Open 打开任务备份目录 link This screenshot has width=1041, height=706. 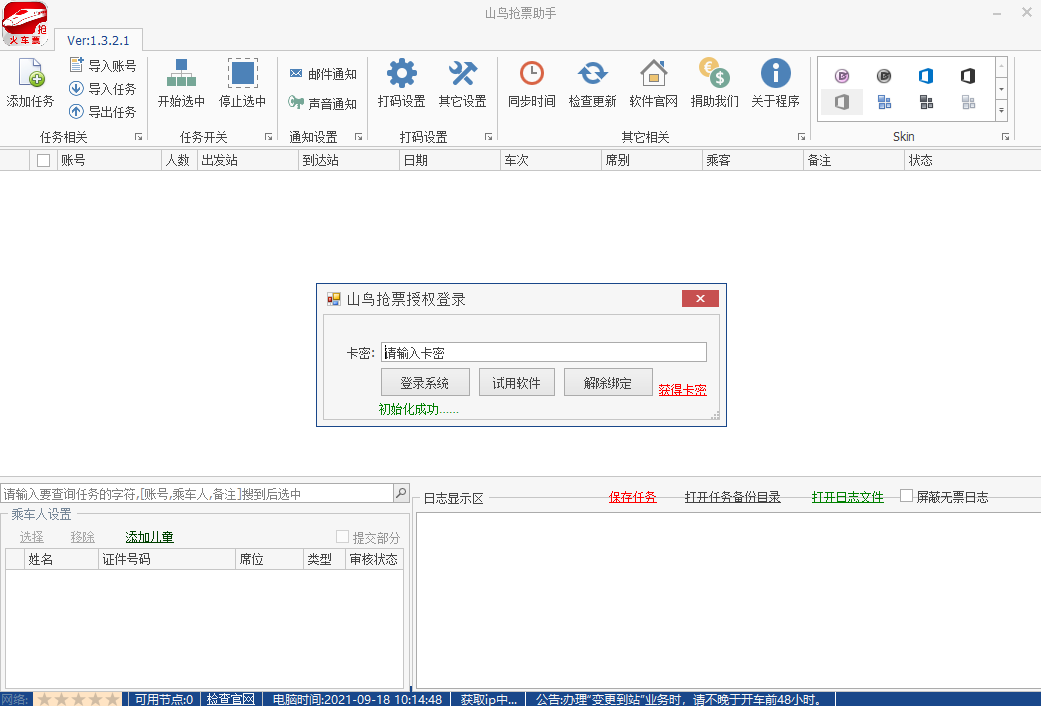click(732, 497)
